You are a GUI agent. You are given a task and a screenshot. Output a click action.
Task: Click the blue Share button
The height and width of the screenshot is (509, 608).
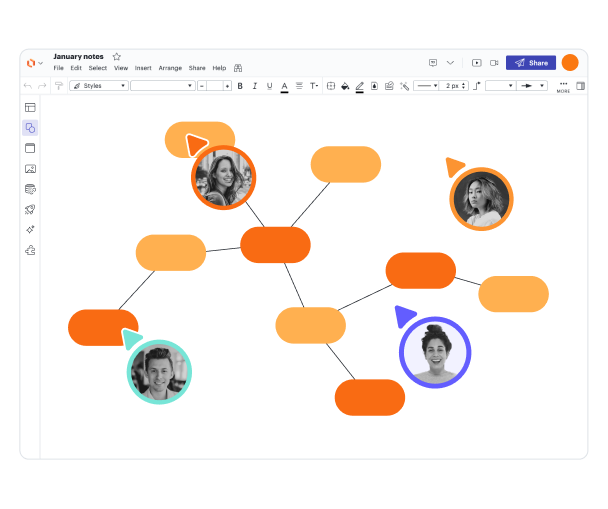click(530, 63)
